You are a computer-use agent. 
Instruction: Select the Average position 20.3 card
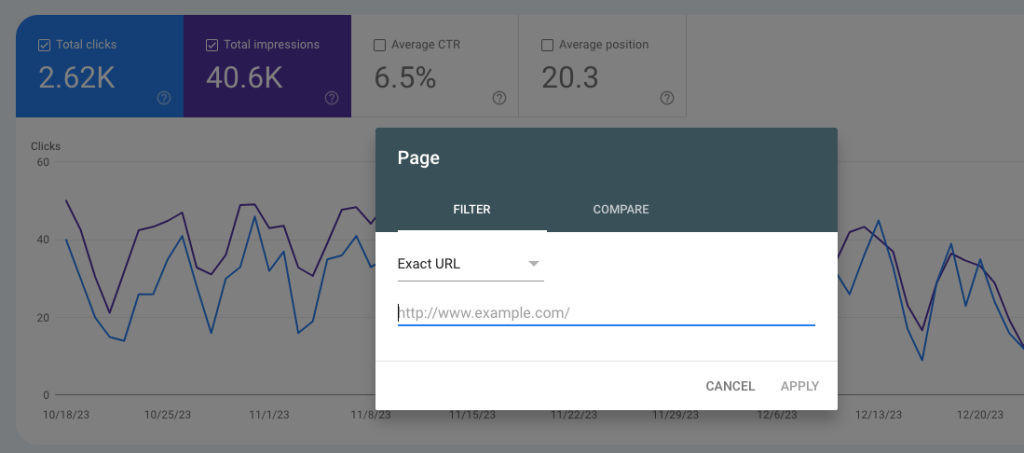tap(603, 66)
